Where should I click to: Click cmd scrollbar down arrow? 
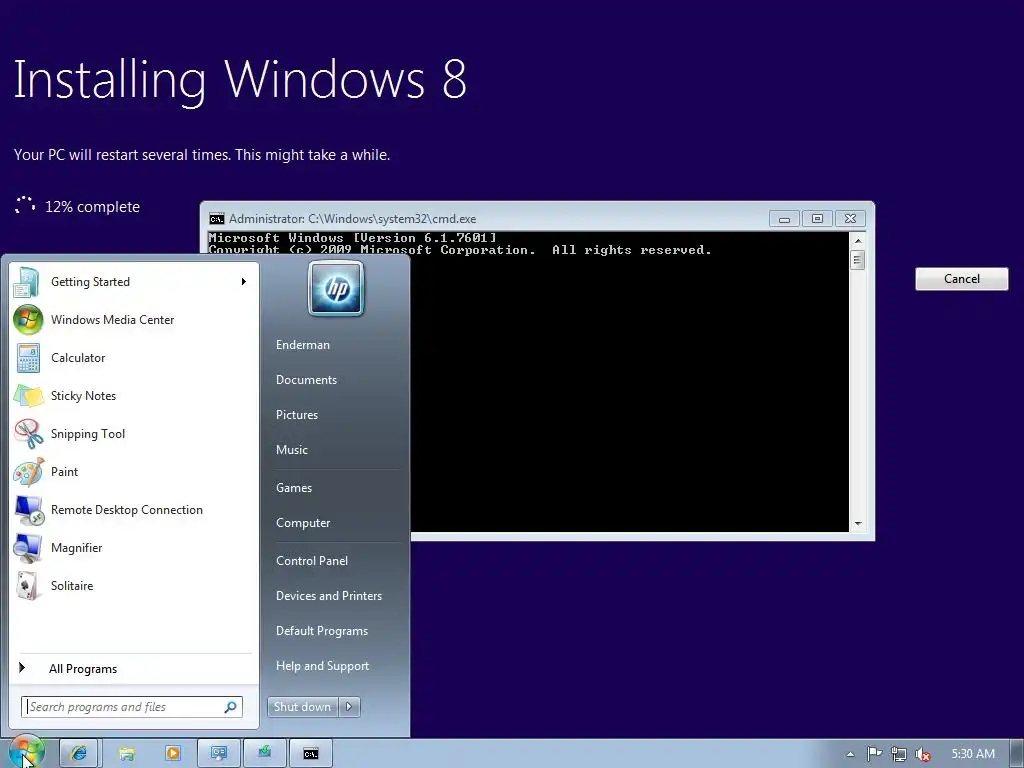coord(858,524)
